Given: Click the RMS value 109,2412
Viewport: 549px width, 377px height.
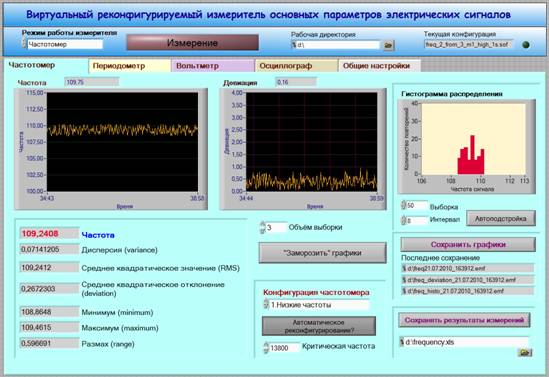Looking at the screenshot, I should (49, 267).
